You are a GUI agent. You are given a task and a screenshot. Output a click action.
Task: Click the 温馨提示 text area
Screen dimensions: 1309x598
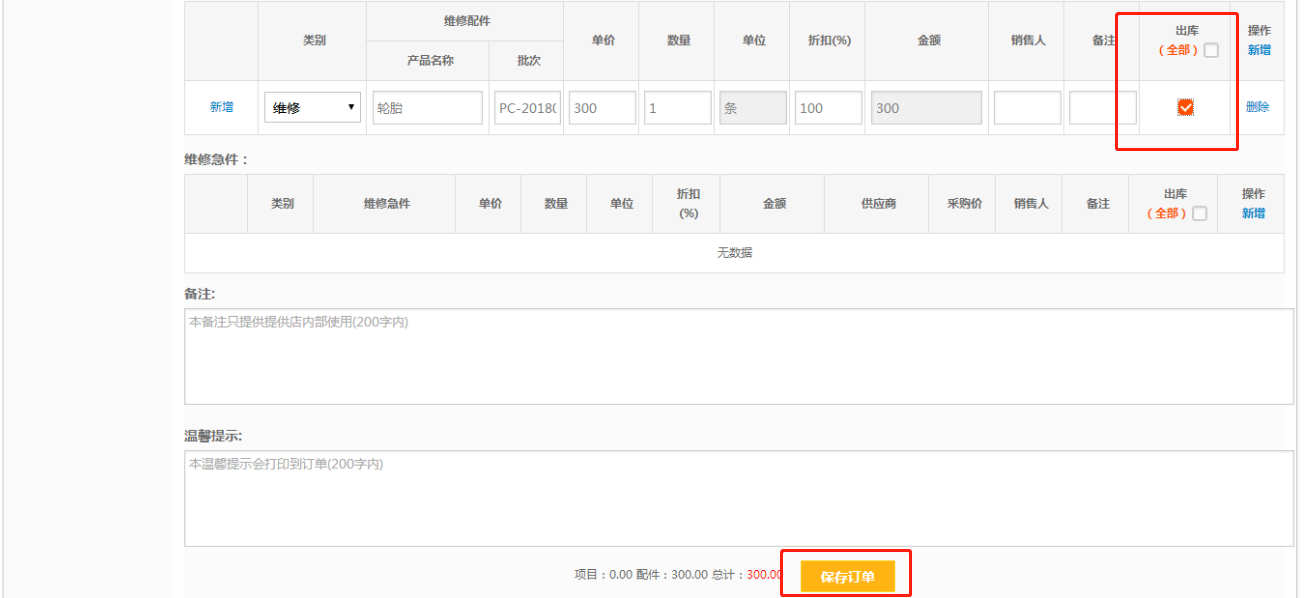738,498
